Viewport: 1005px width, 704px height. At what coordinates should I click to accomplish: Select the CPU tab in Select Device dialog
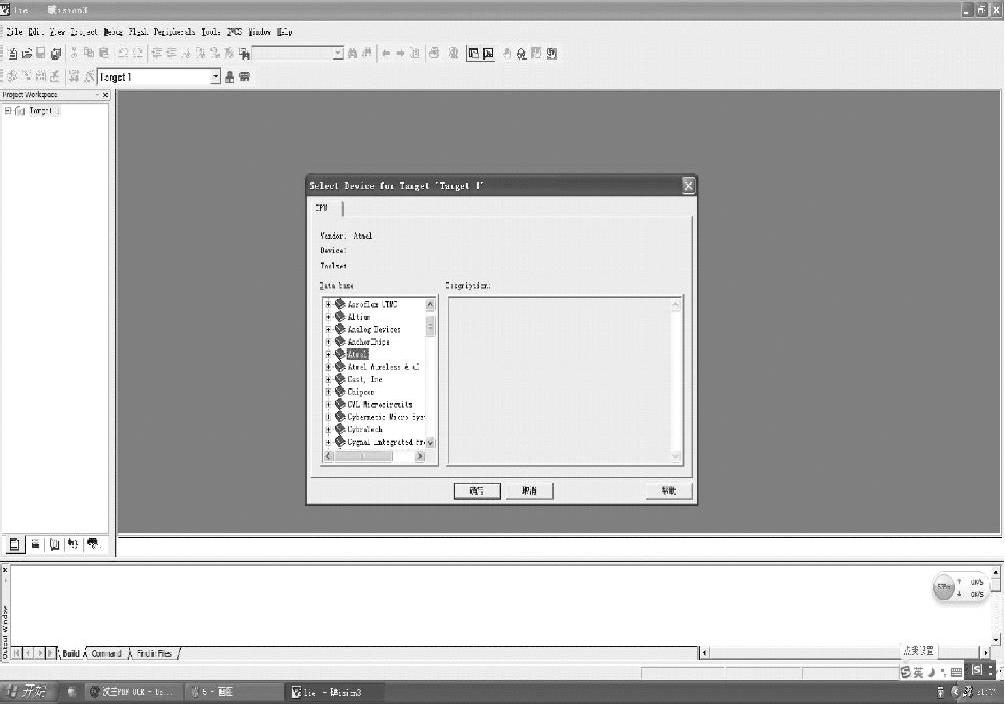point(322,208)
